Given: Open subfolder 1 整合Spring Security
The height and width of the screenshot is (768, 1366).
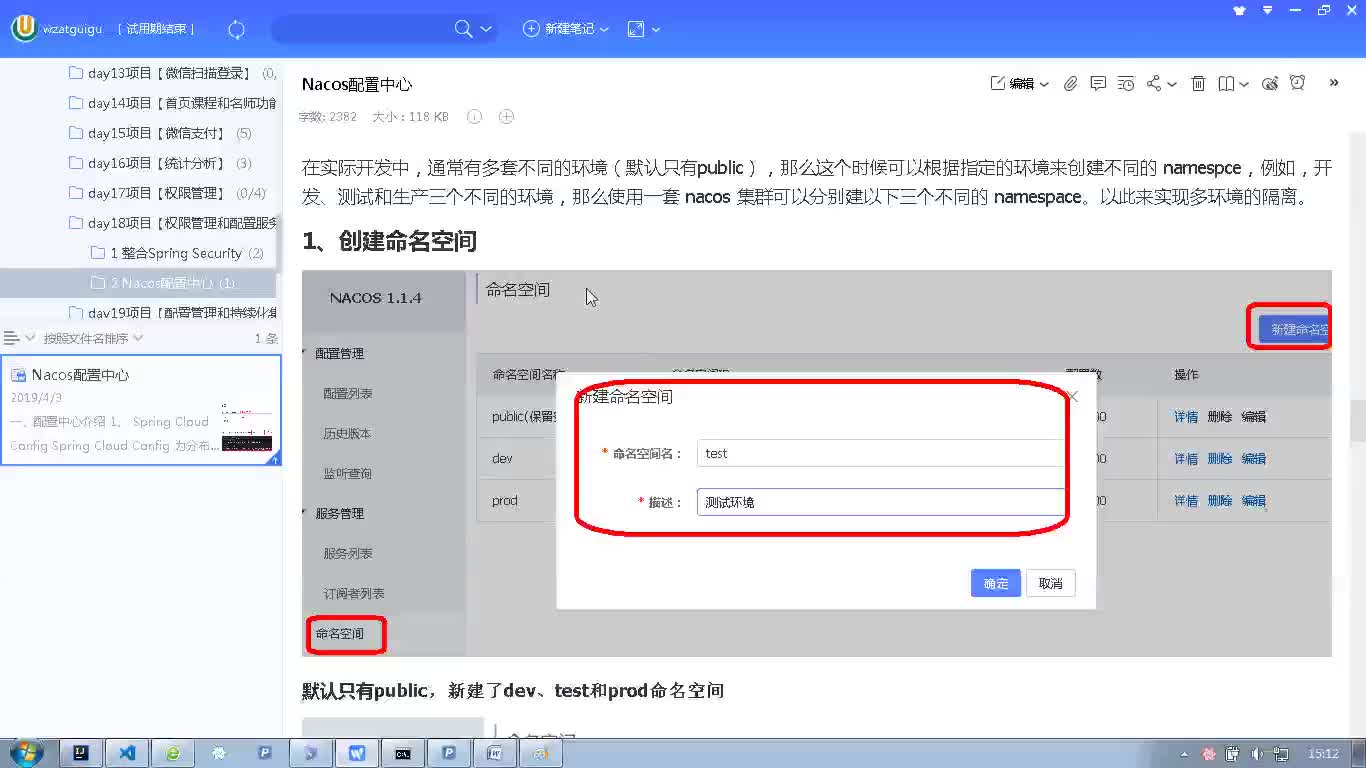Looking at the screenshot, I should click(x=177, y=253).
